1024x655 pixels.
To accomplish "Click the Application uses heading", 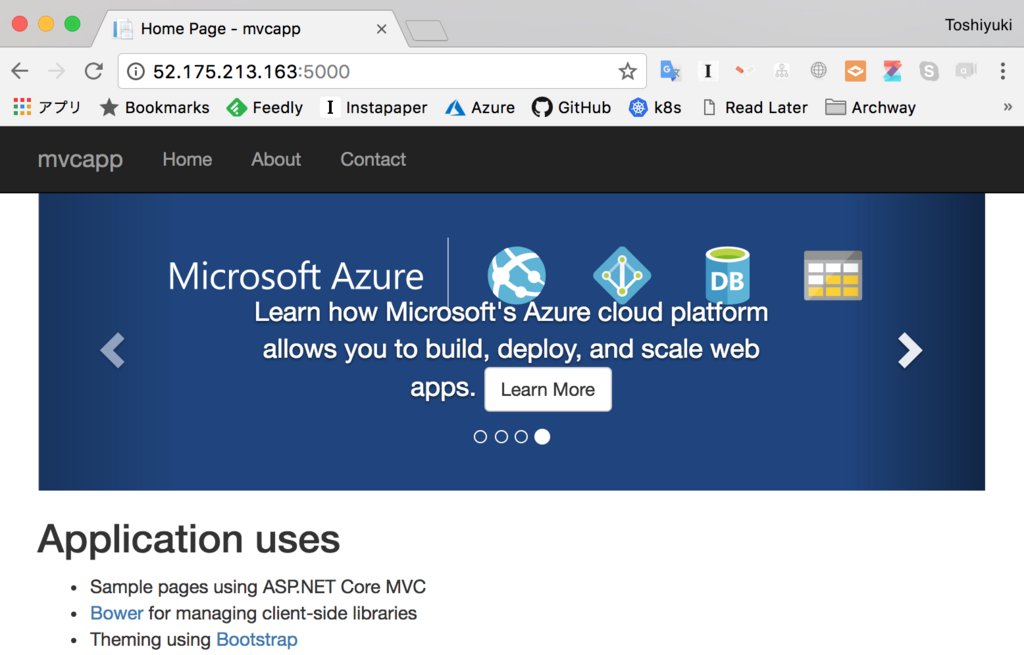I will 189,539.
